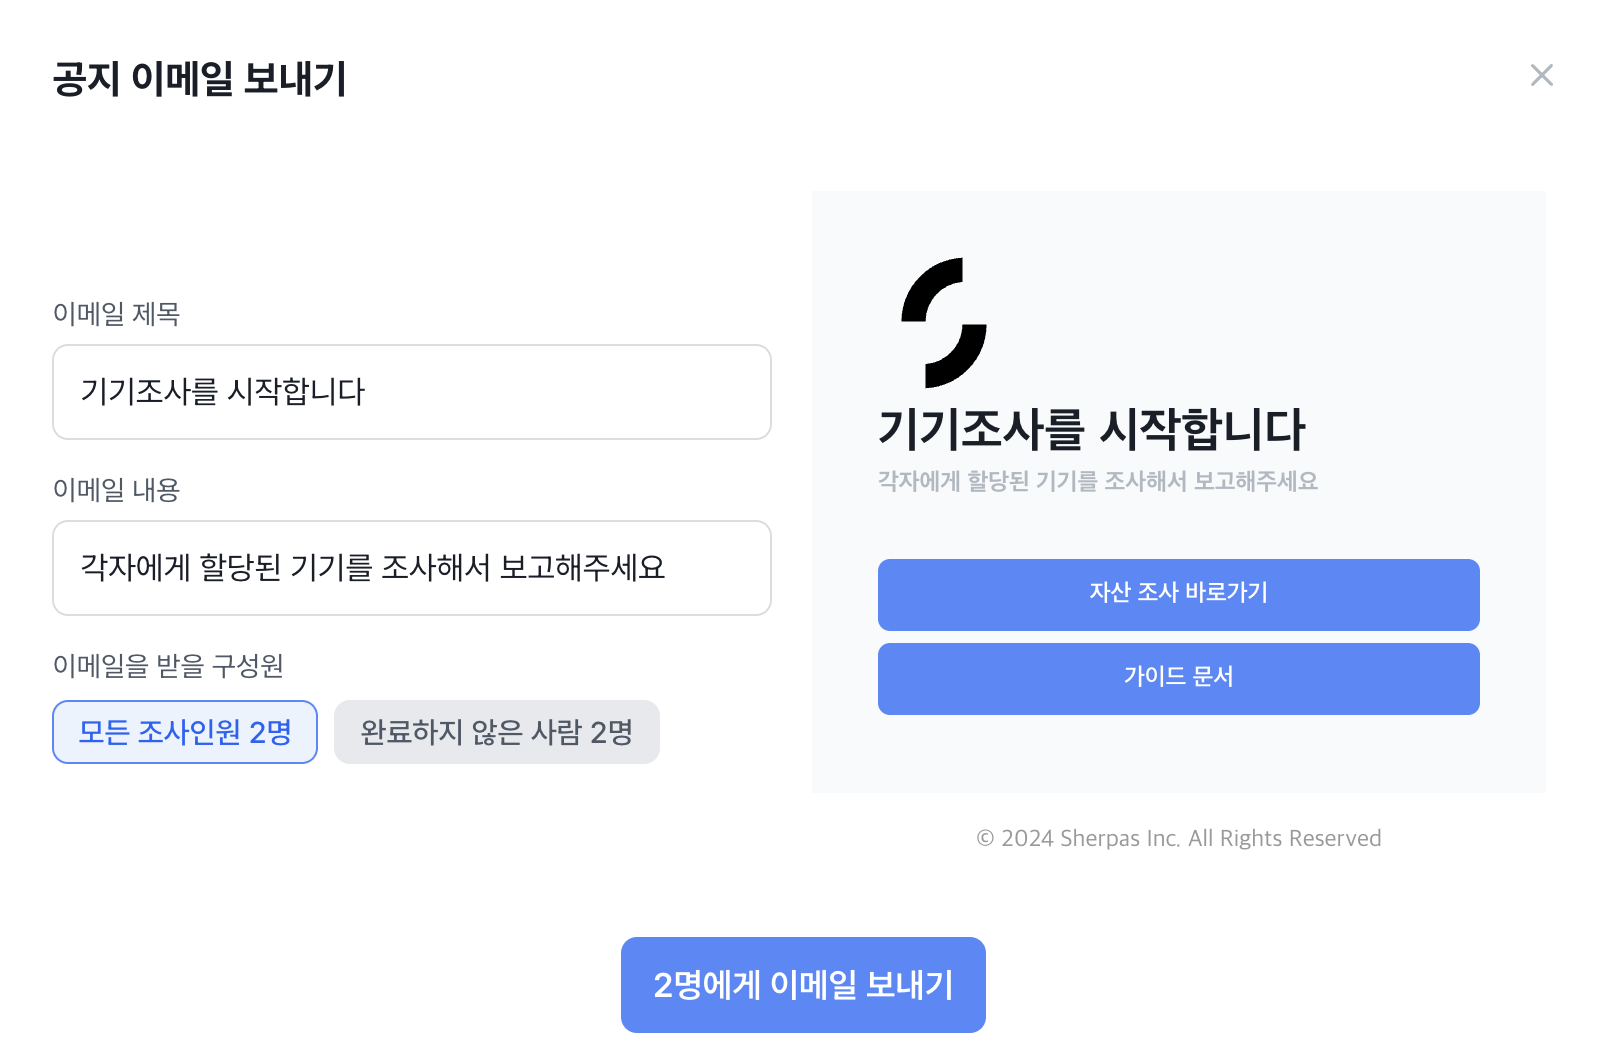Viewport: 1606px width, 1064px height.
Task: Click the 이메일 내용 field label
Action: click(116, 490)
